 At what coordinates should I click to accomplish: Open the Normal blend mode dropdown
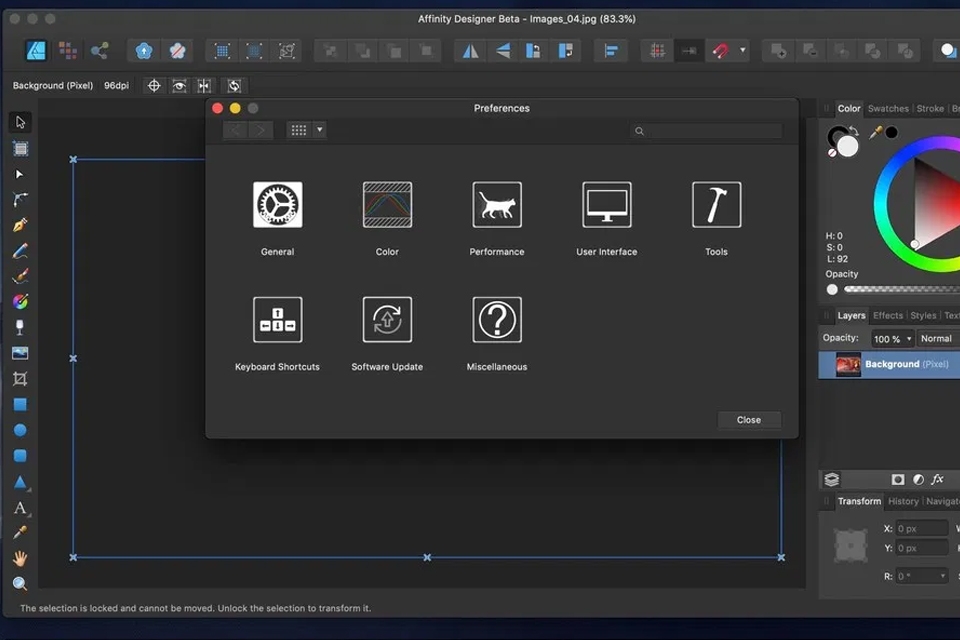click(938, 338)
